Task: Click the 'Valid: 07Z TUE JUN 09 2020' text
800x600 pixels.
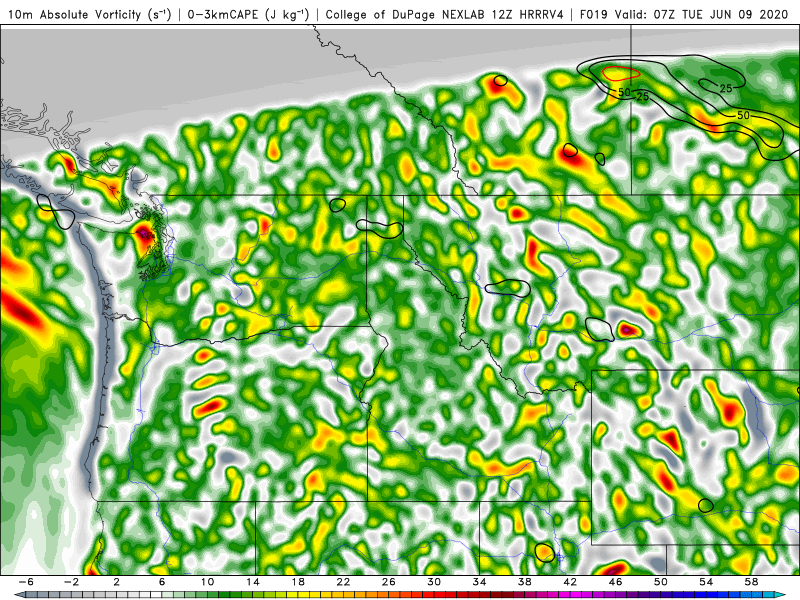Action: click(x=702, y=14)
